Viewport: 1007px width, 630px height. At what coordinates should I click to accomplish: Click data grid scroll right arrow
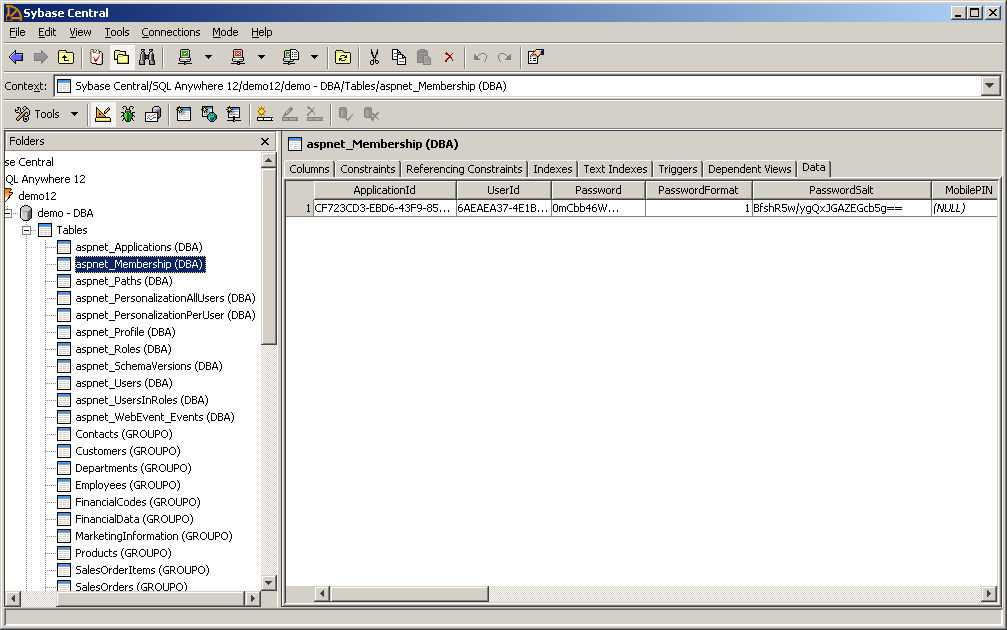click(x=989, y=594)
